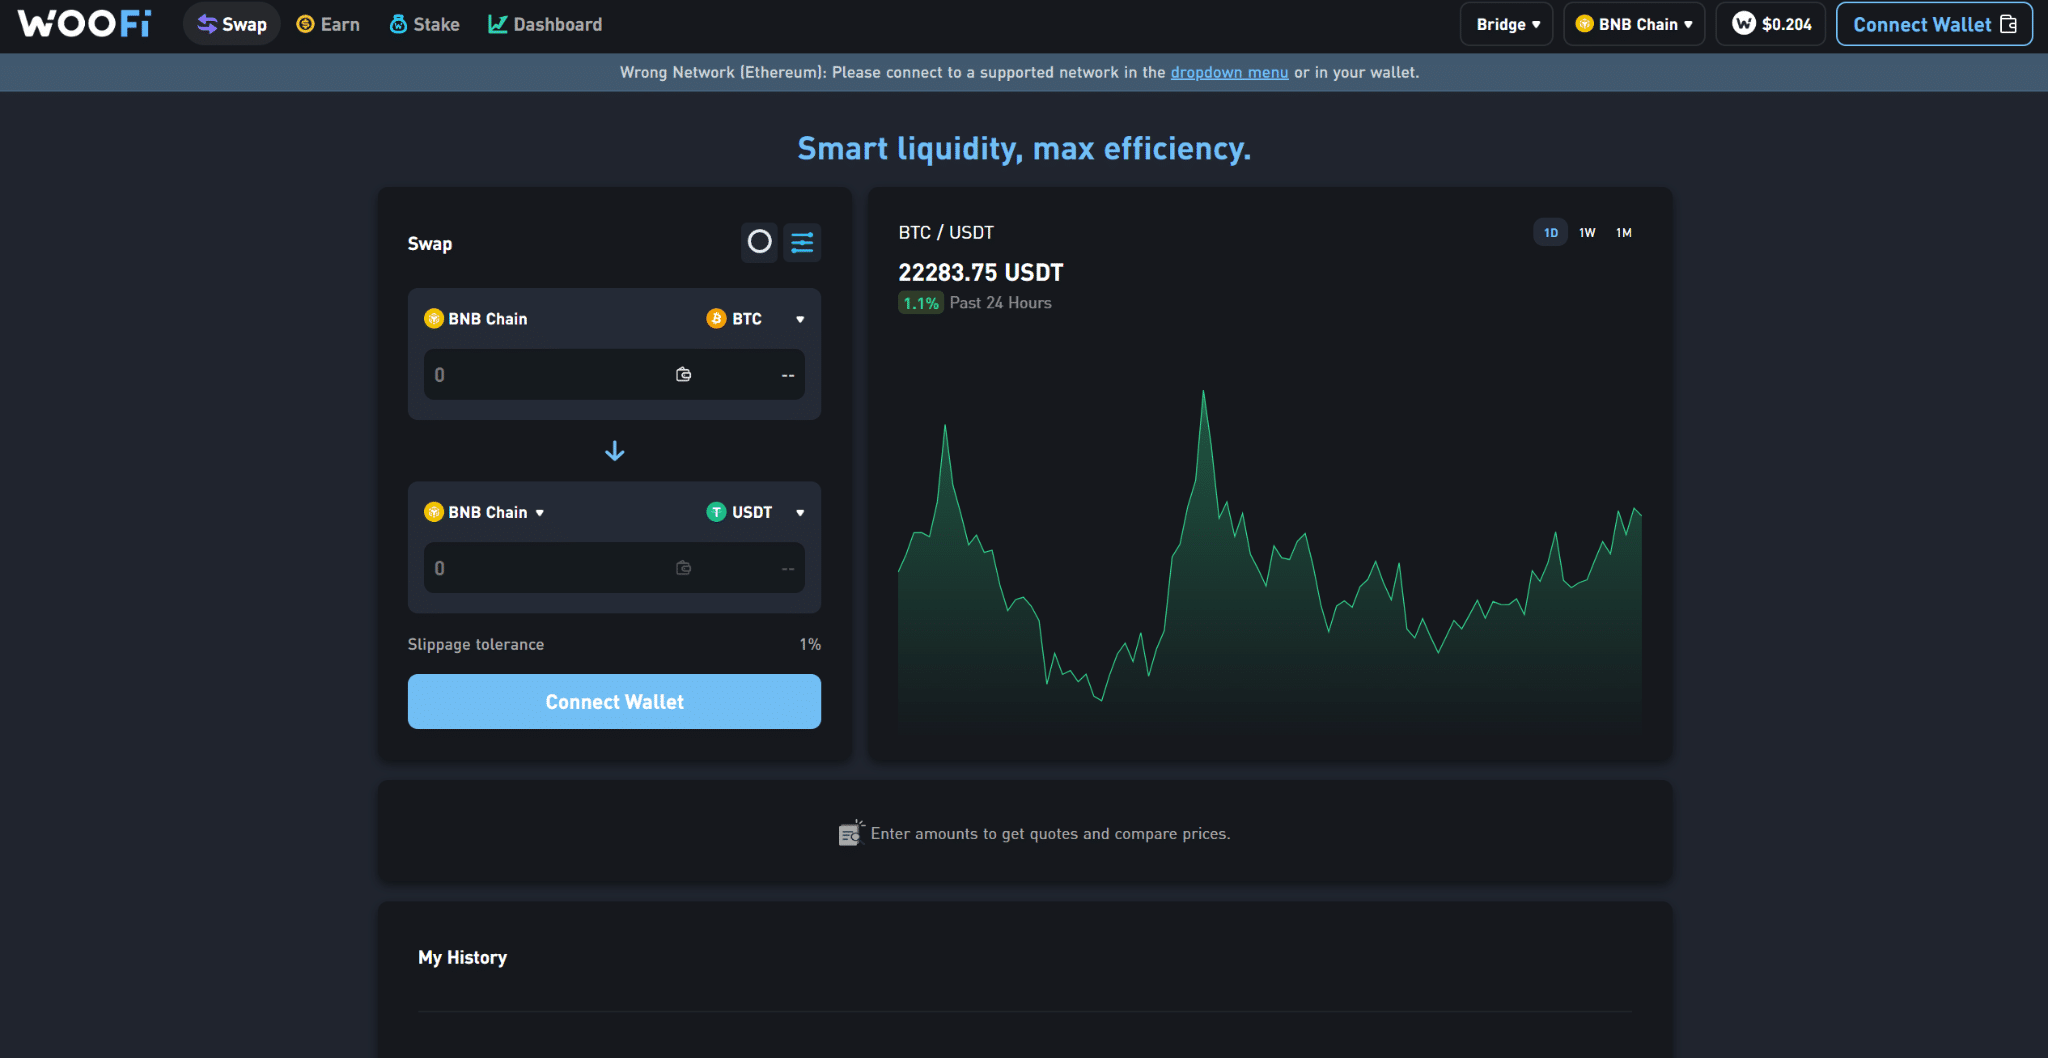
Task: Go to the Earn tab
Action: (x=328, y=24)
